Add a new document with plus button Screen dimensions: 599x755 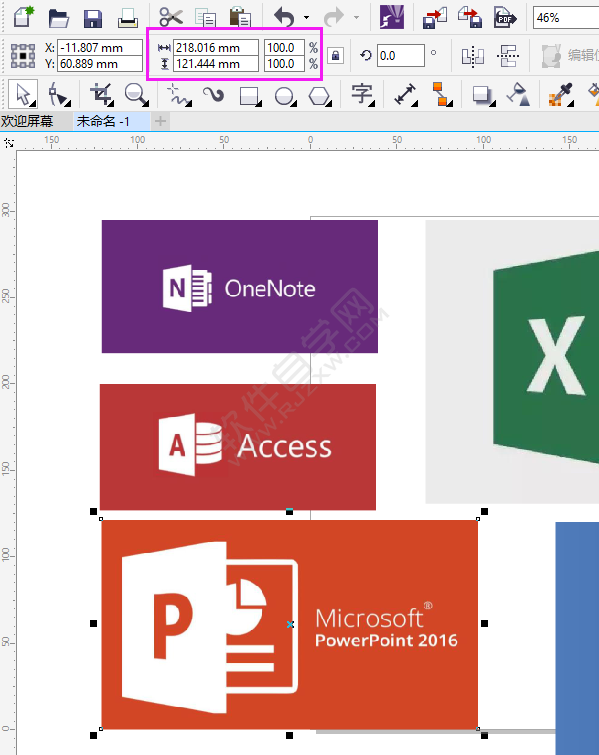point(160,121)
